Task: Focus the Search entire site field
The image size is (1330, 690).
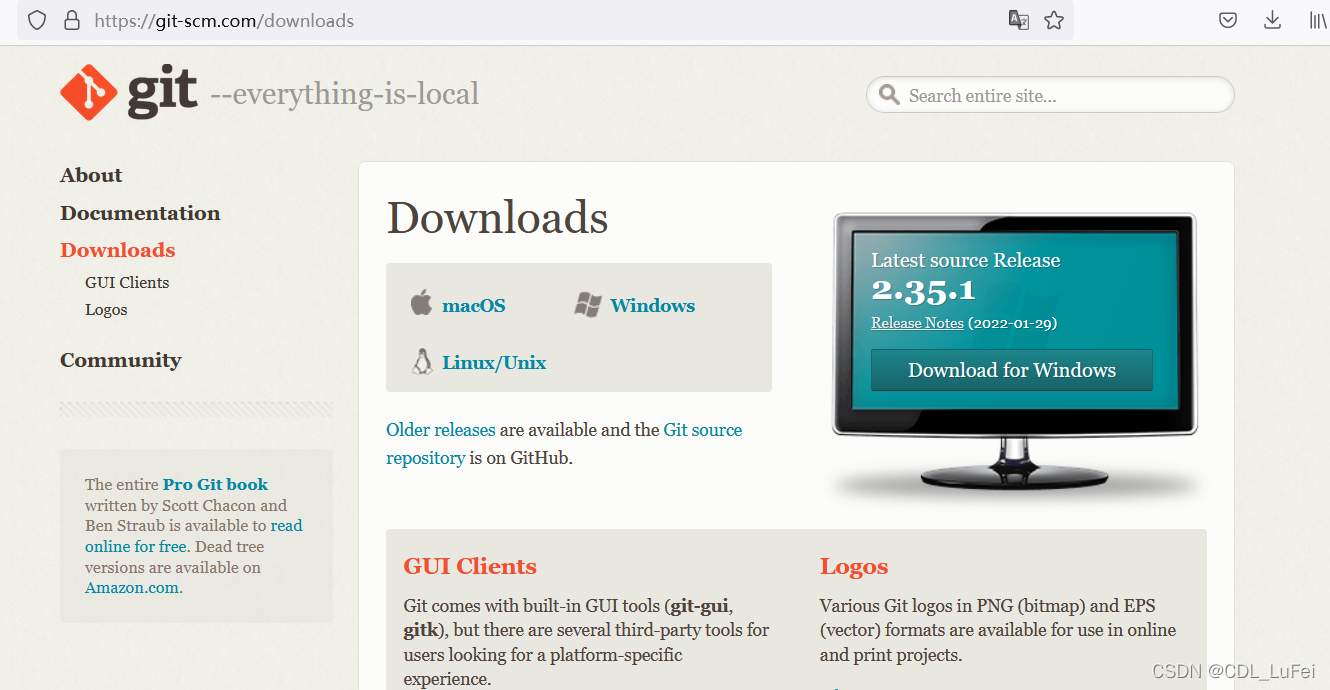Action: (x=1050, y=95)
